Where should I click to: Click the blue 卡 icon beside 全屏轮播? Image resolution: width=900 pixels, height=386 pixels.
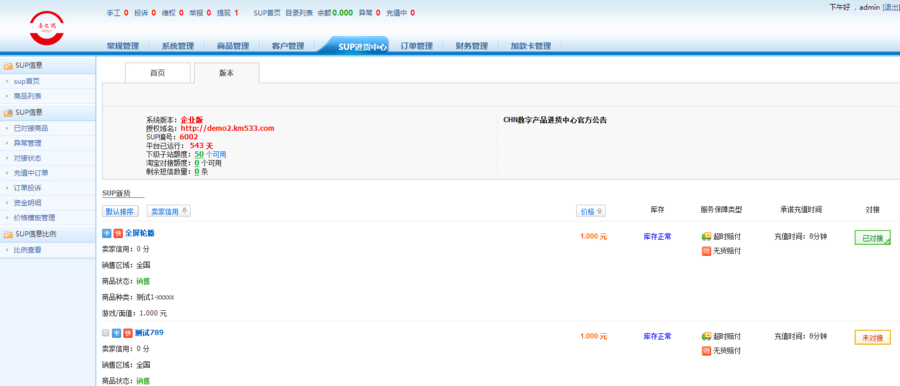click(x=106, y=233)
